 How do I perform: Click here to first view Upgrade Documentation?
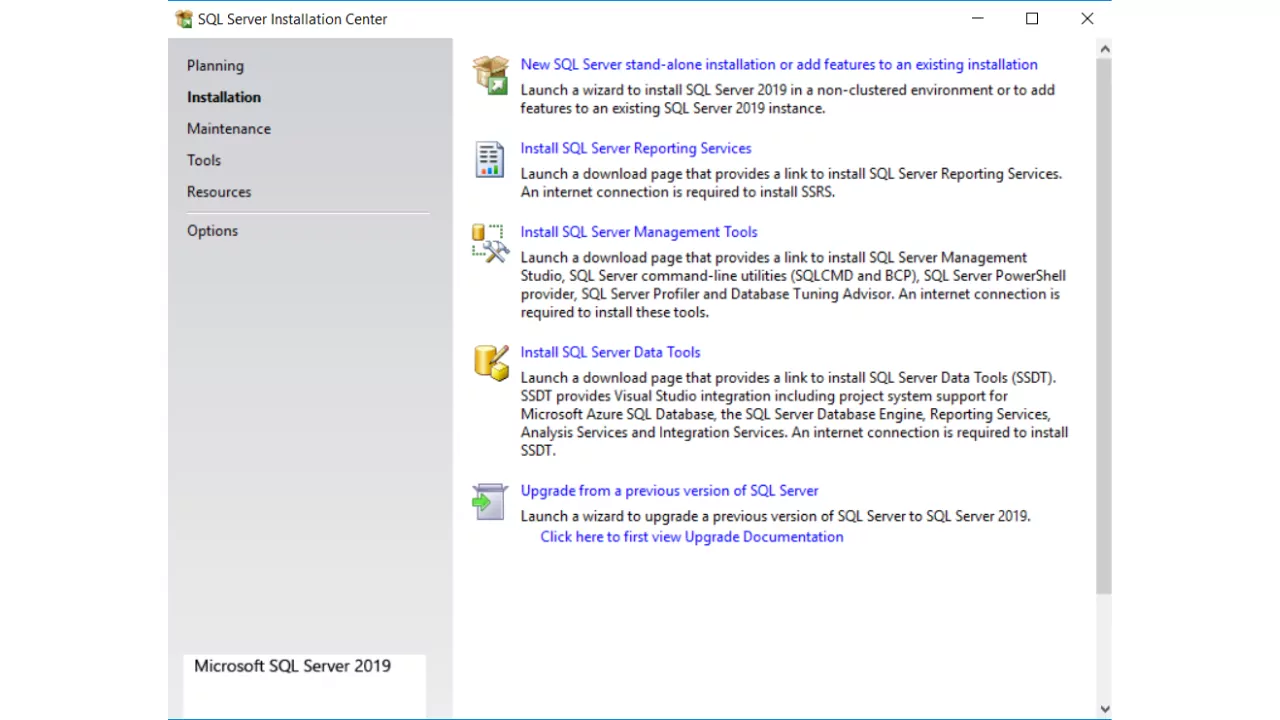tap(692, 537)
